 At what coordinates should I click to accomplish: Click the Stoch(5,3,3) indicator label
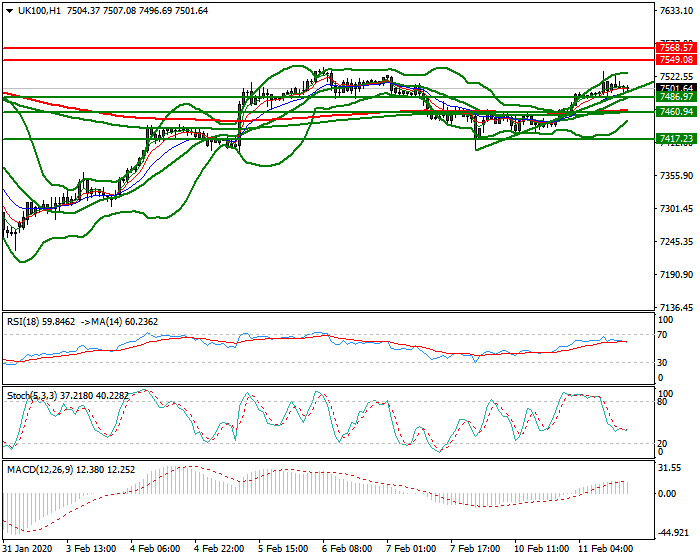(33, 397)
